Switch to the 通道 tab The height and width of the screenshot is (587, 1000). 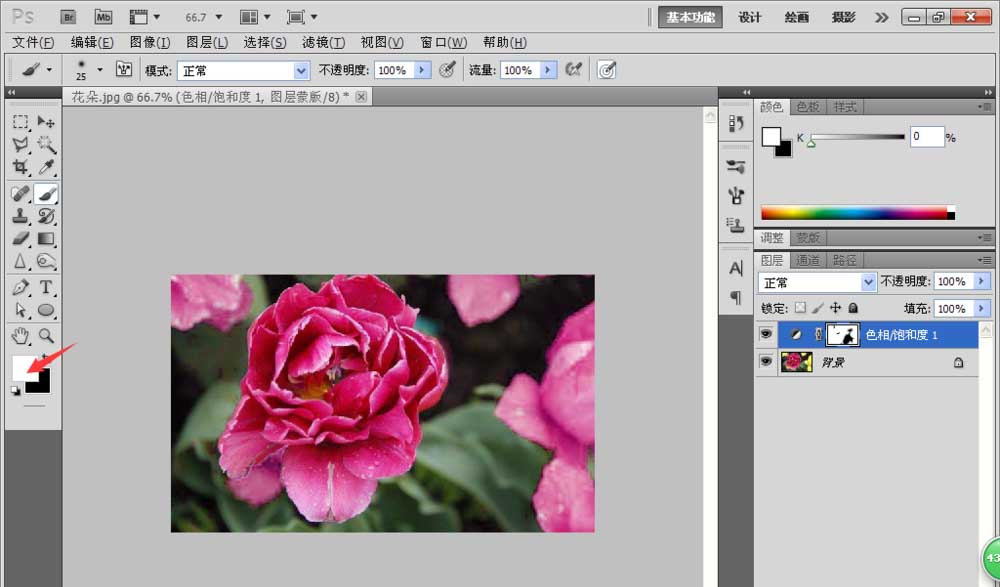tap(808, 260)
